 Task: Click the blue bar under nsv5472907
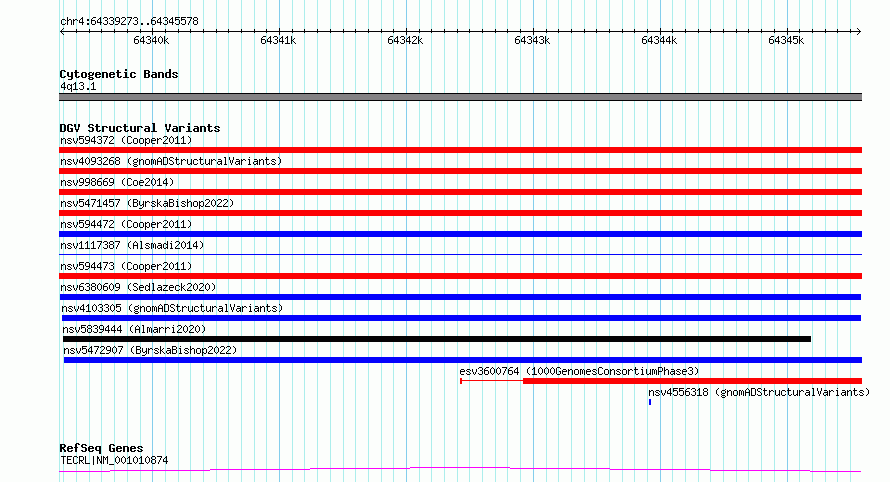[x=463, y=360]
